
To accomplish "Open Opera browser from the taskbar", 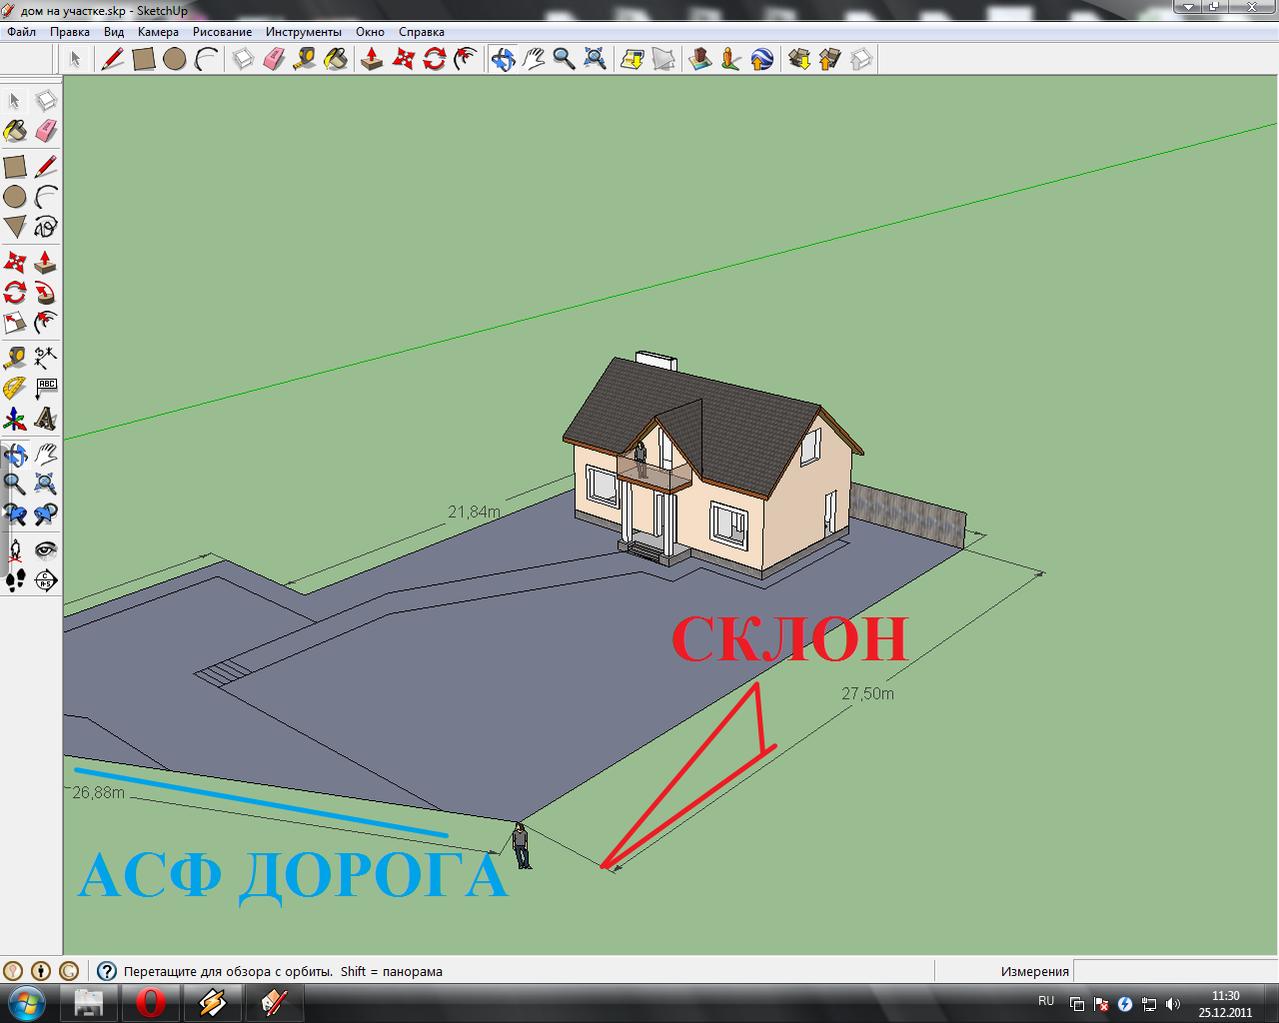I will click(151, 1002).
